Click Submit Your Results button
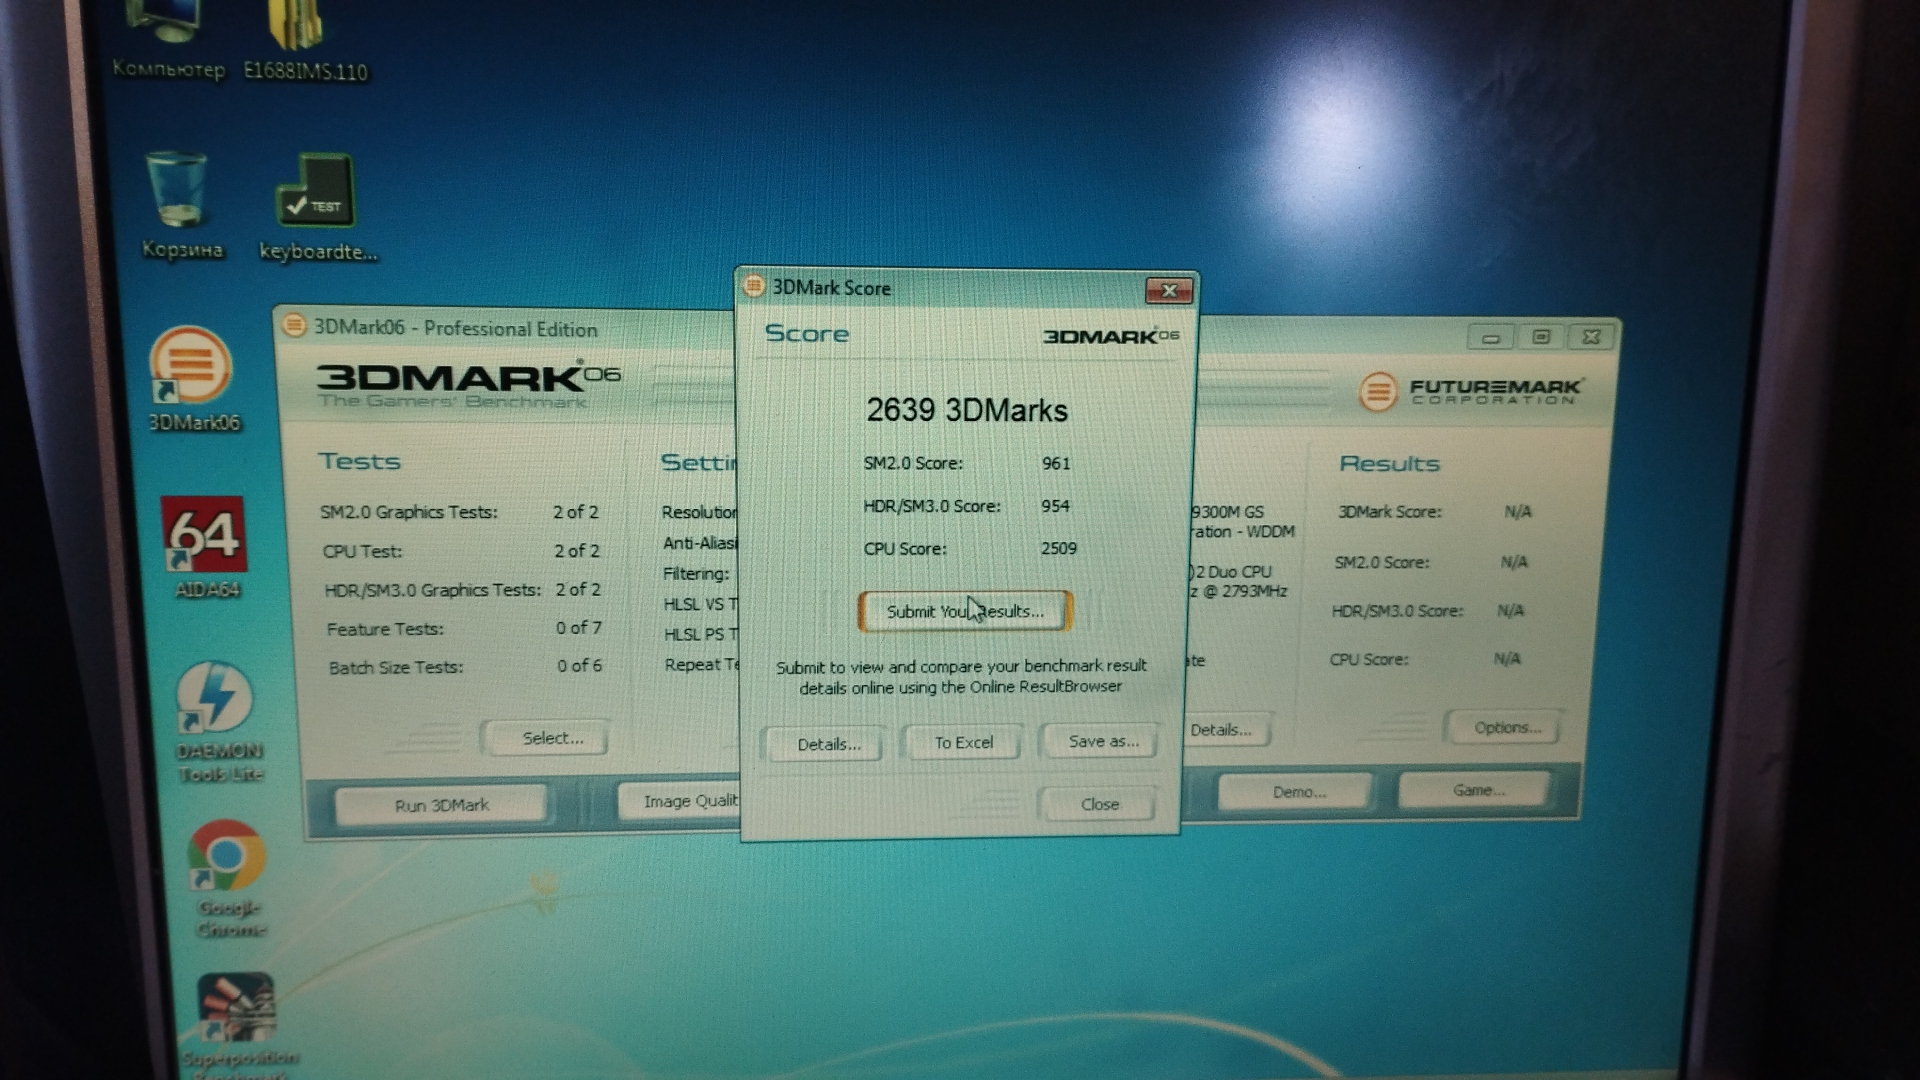 965,611
